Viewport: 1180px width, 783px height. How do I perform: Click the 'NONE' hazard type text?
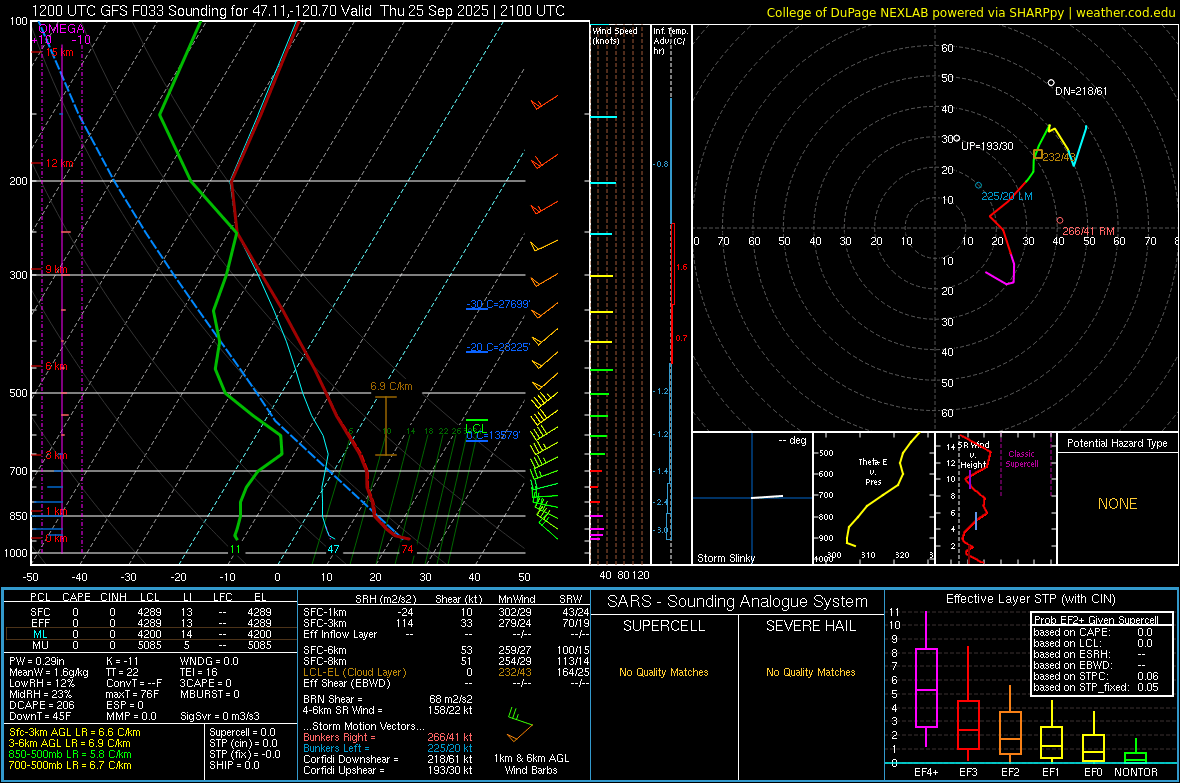pyautogui.click(x=1117, y=504)
